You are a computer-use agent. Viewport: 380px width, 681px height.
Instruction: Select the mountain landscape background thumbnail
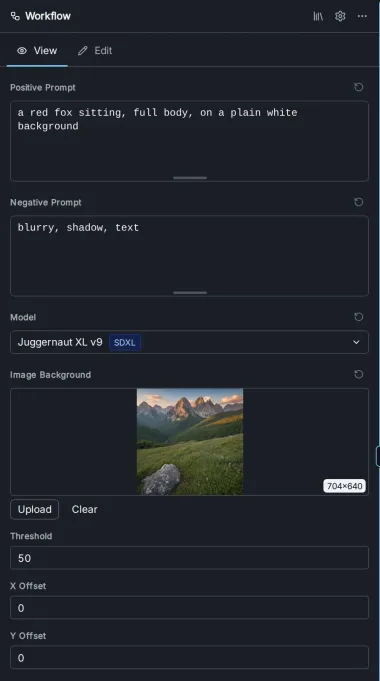point(190,442)
